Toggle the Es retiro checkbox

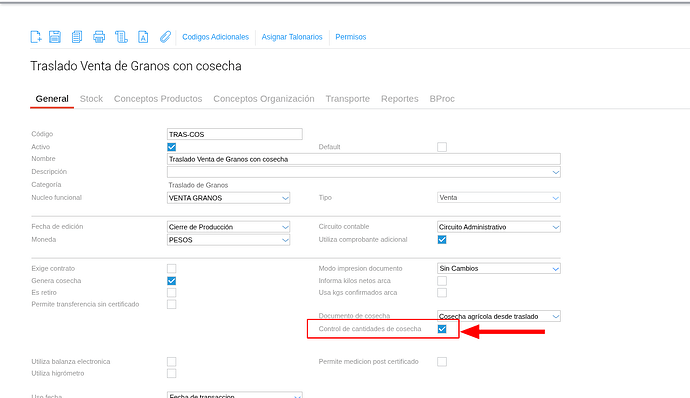(x=172, y=293)
